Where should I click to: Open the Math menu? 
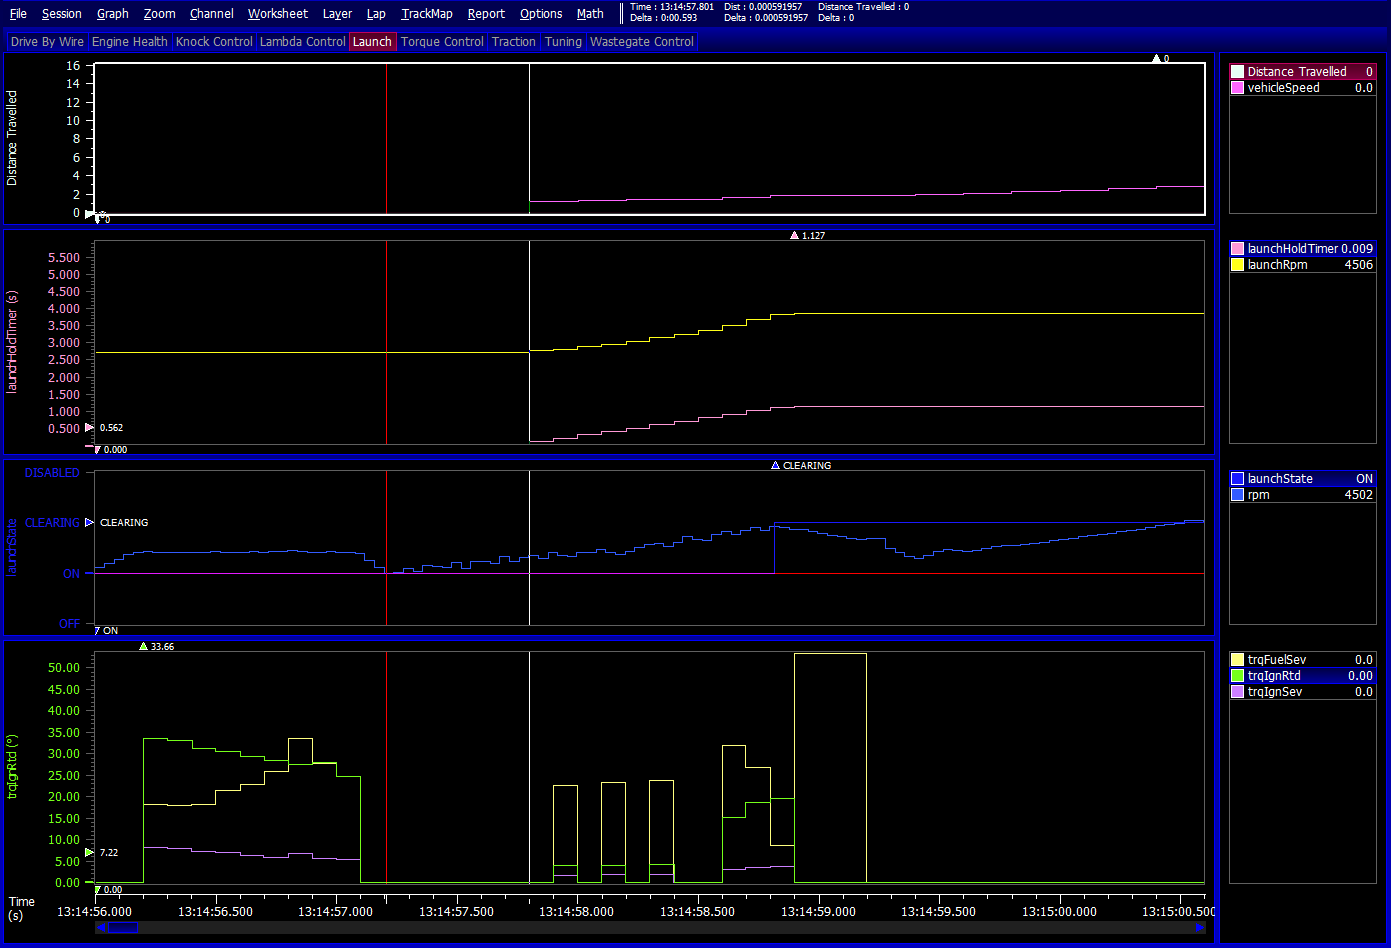pos(590,14)
